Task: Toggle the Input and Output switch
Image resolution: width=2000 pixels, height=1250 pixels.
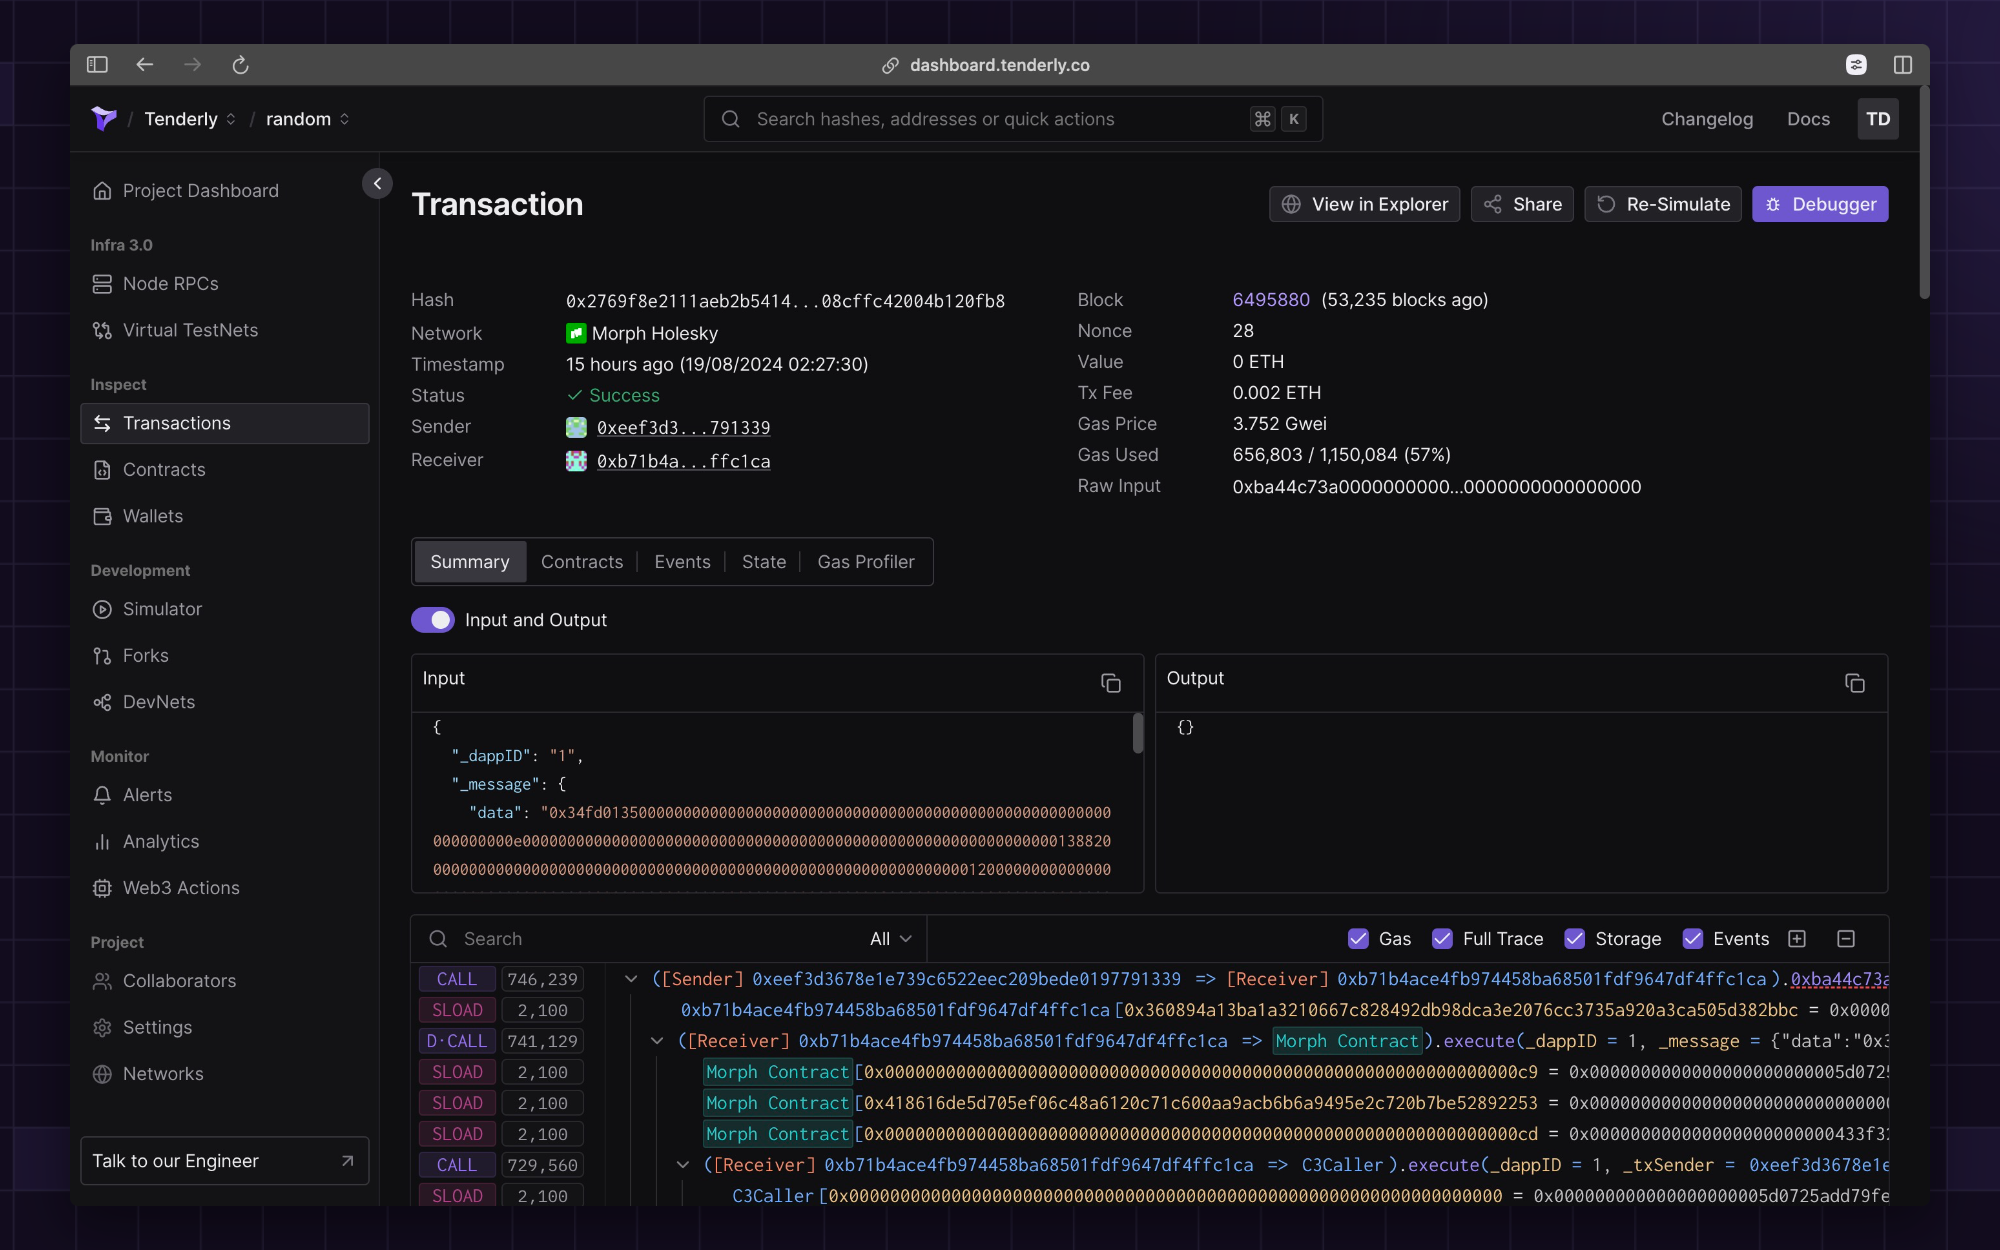Action: 433,620
